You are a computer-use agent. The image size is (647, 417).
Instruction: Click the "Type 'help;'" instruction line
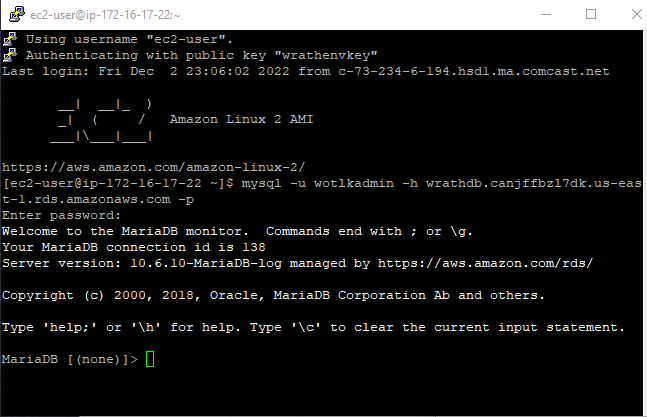coord(312,327)
